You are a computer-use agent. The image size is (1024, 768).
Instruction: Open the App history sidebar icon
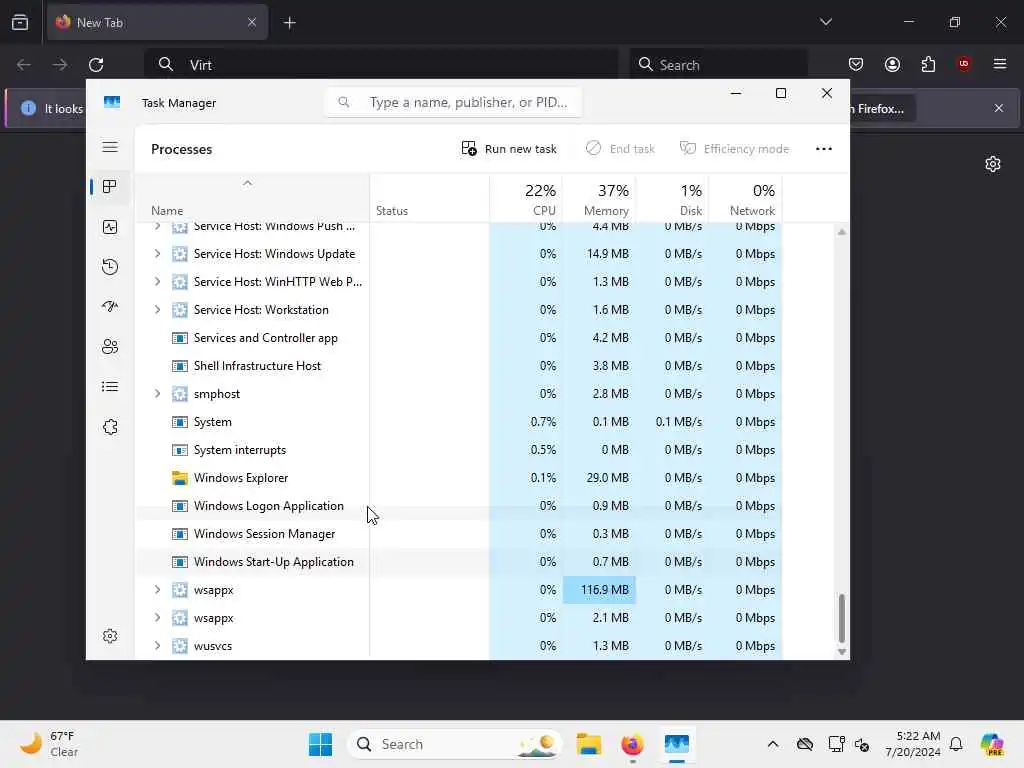click(110, 266)
